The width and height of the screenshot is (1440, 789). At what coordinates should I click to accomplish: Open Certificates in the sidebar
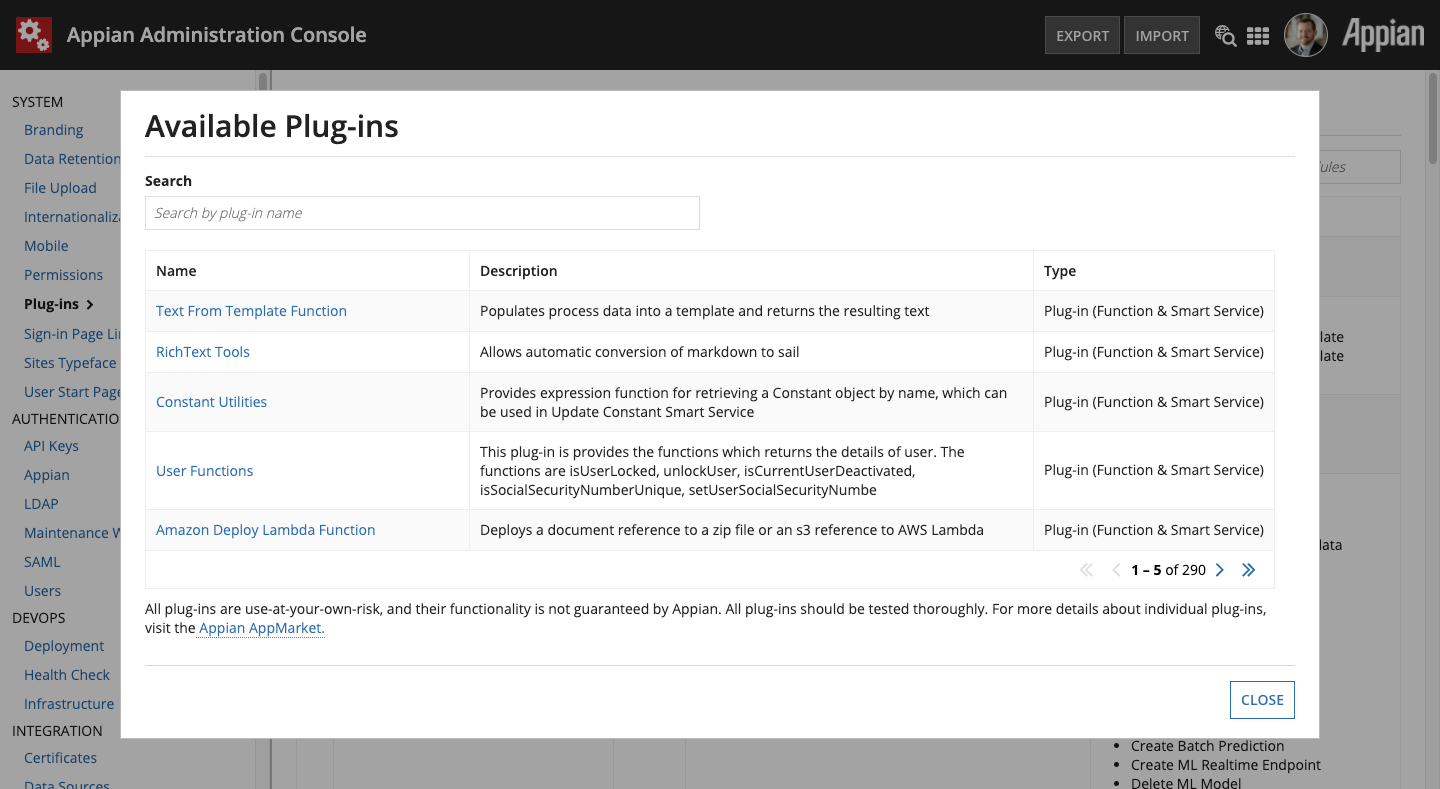click(60, 758)
